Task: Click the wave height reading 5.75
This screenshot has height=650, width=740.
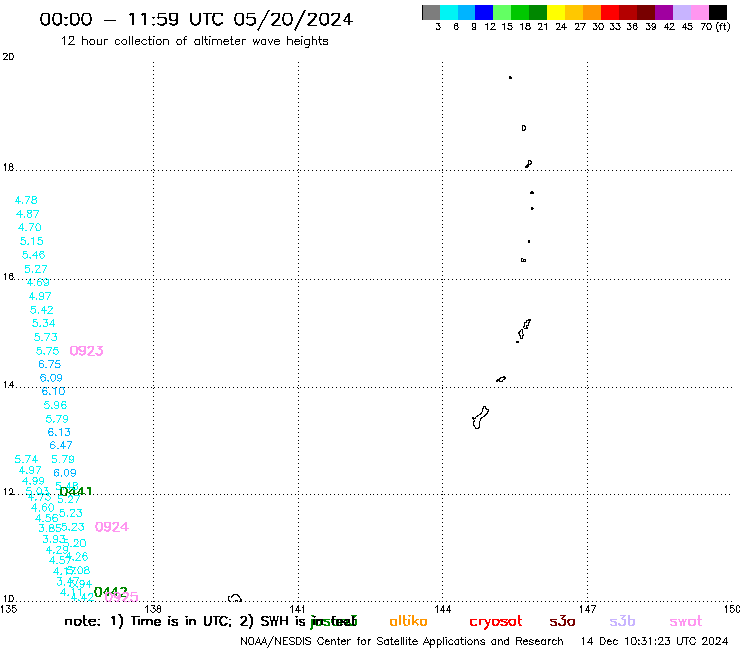Action: [x=47, y=351]
